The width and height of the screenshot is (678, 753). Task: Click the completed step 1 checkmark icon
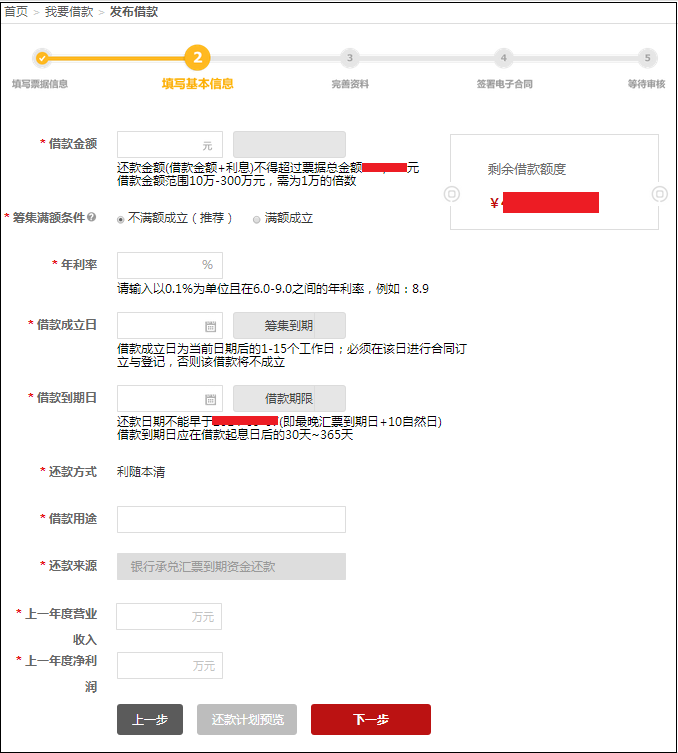click(41, 58)
